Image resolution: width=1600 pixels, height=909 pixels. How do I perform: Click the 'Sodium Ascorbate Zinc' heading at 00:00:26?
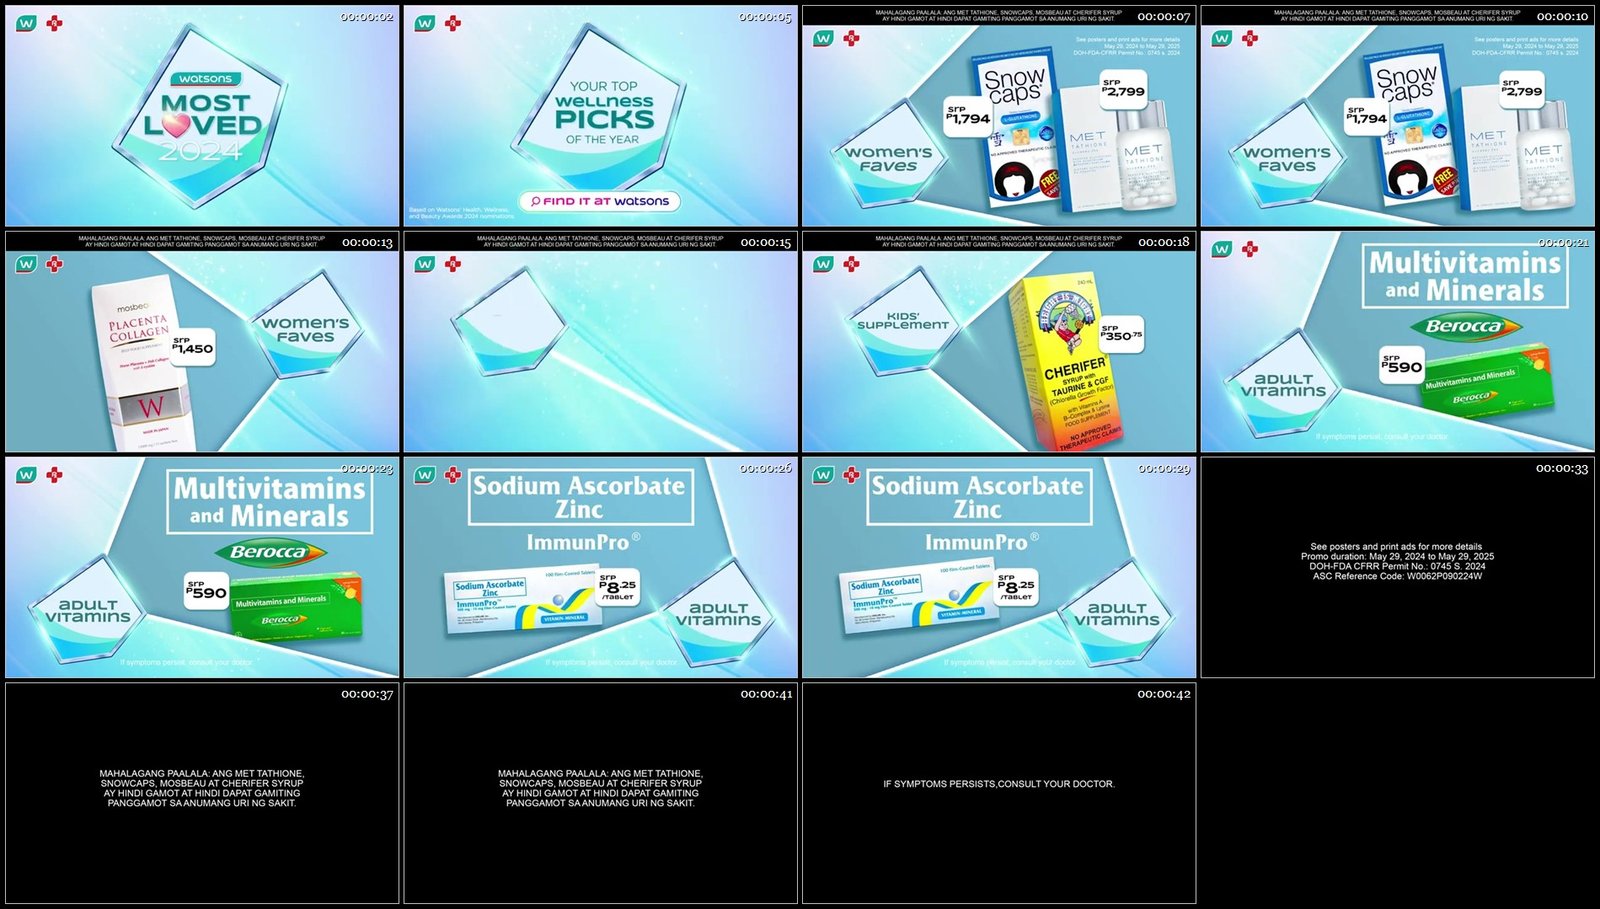tap(580, 497)
